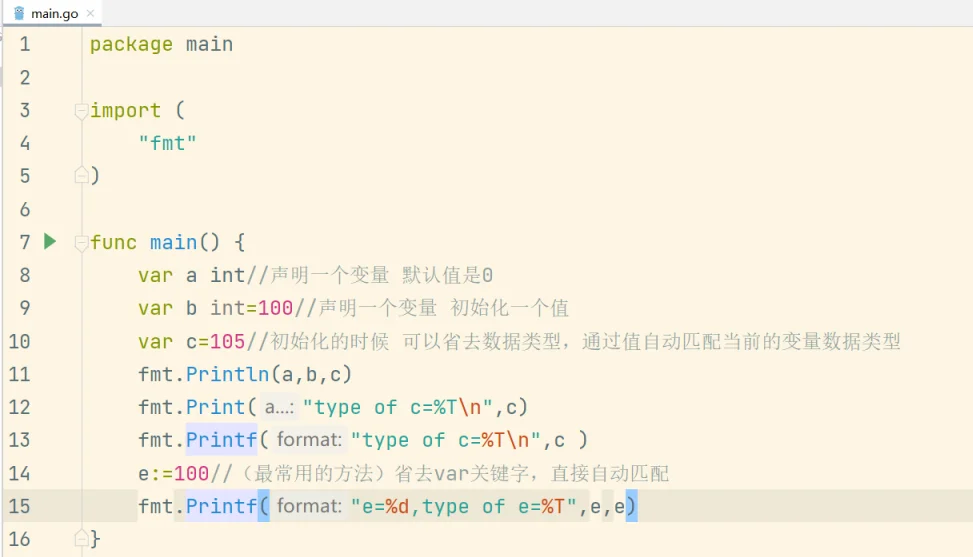This screenshot has width=973, height=557.
Task: Click fold end marker at import closing parenthesis
Action: (x=81, y=176)
